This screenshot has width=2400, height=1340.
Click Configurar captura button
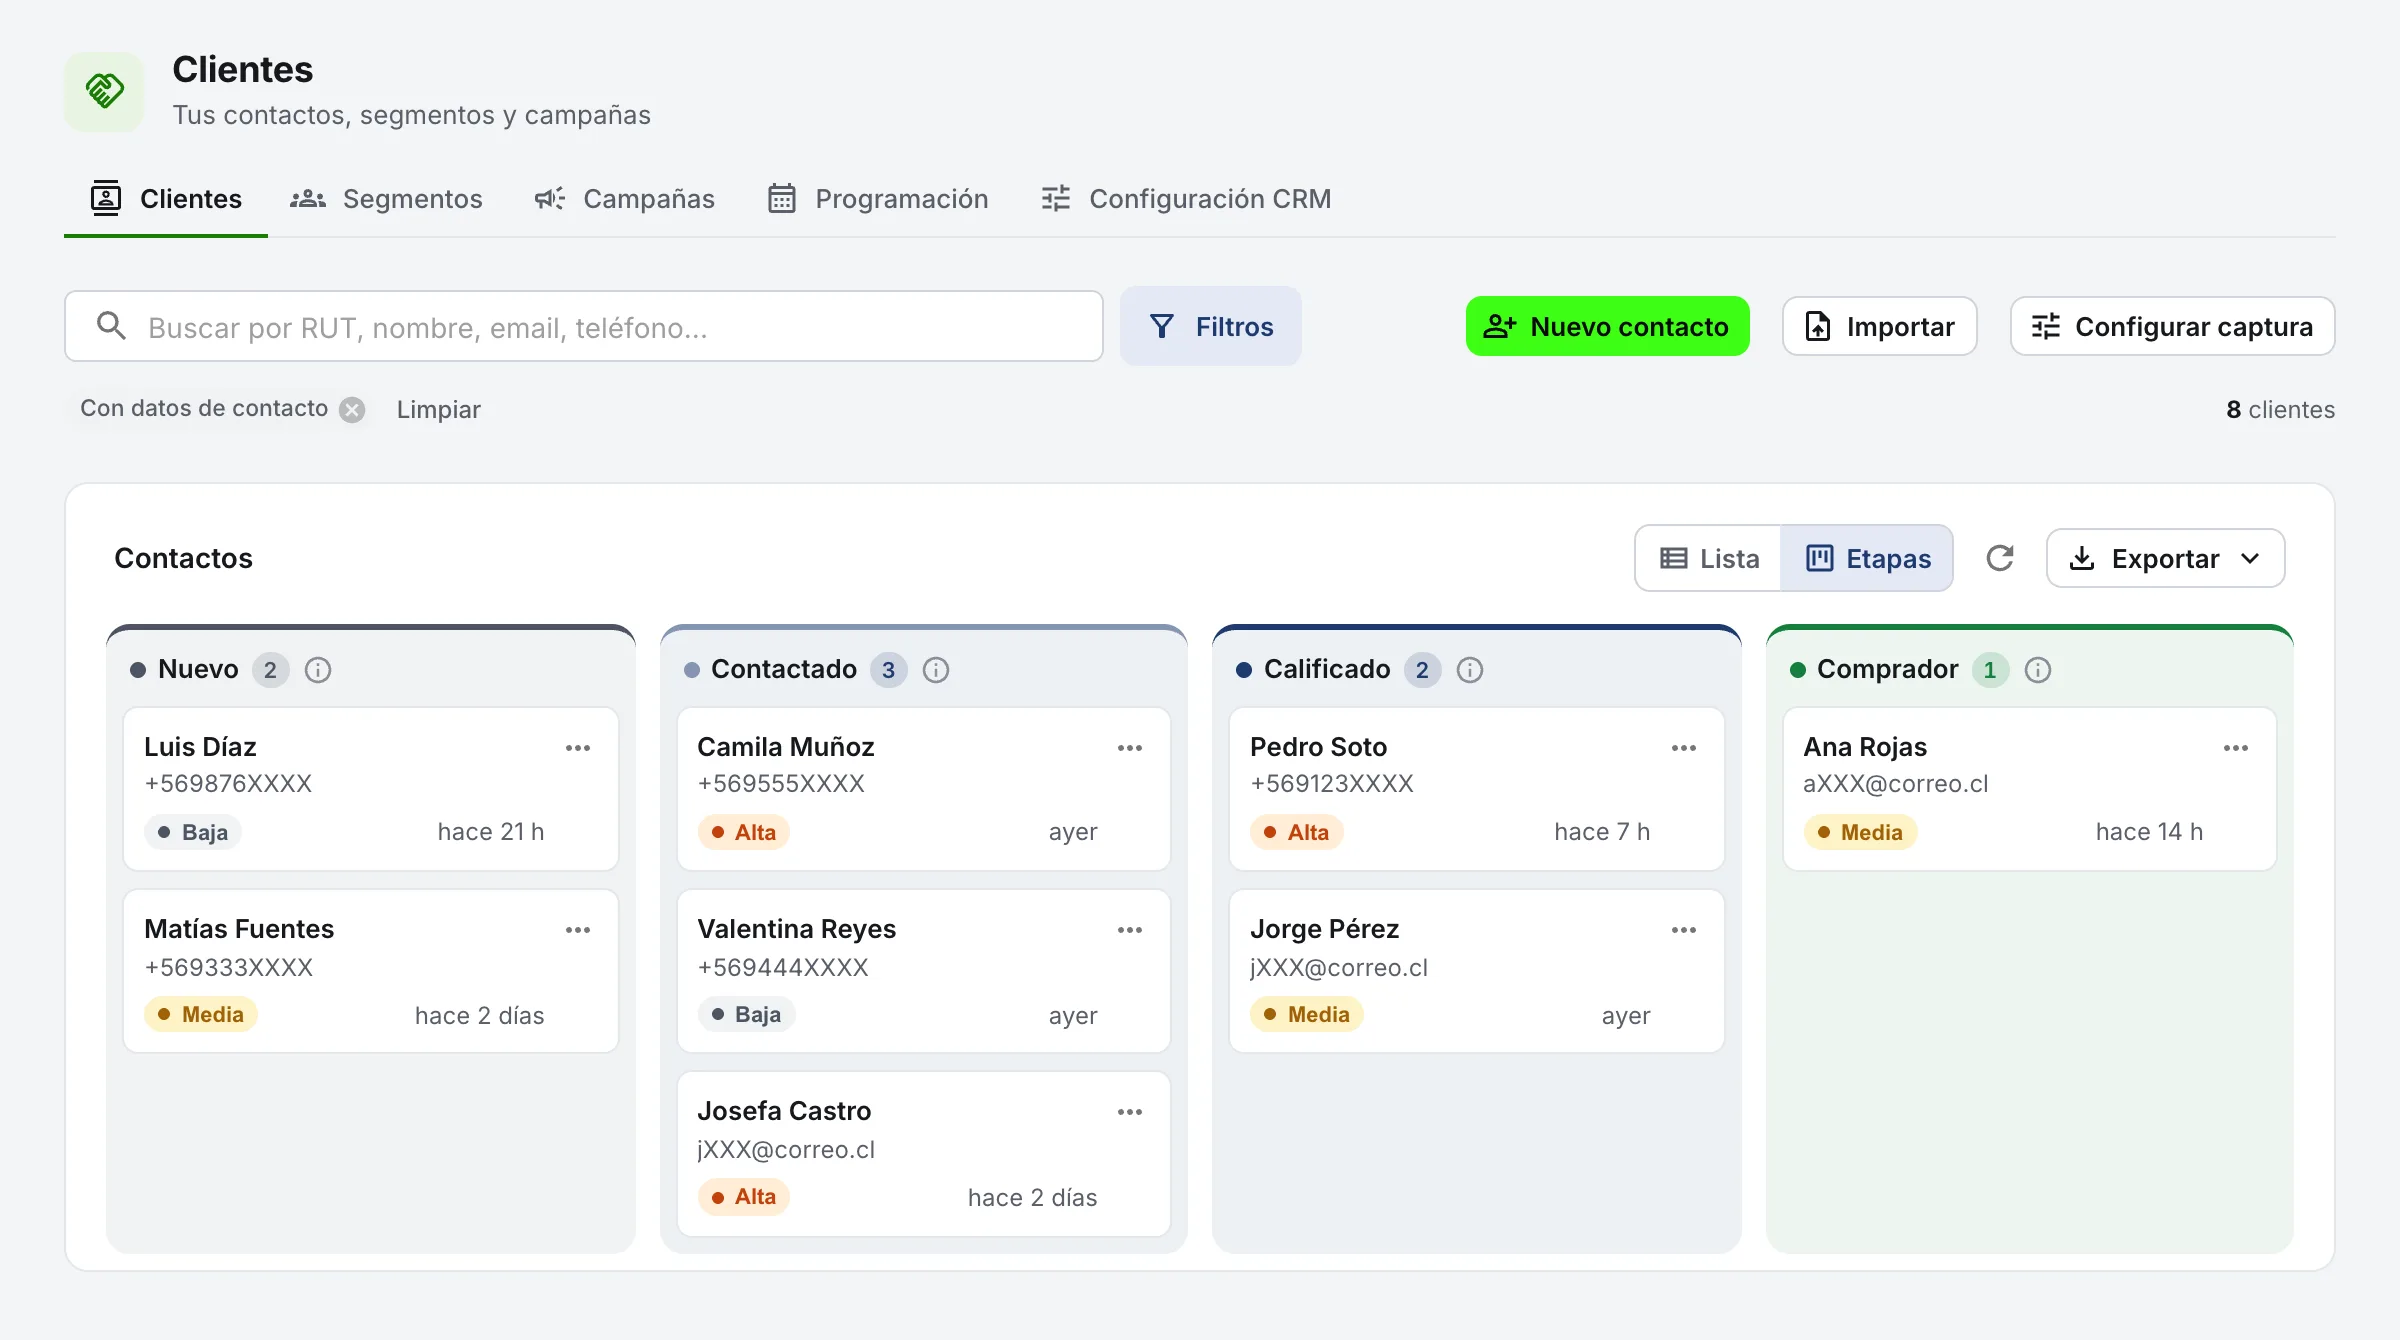(x=2173, y=326)
